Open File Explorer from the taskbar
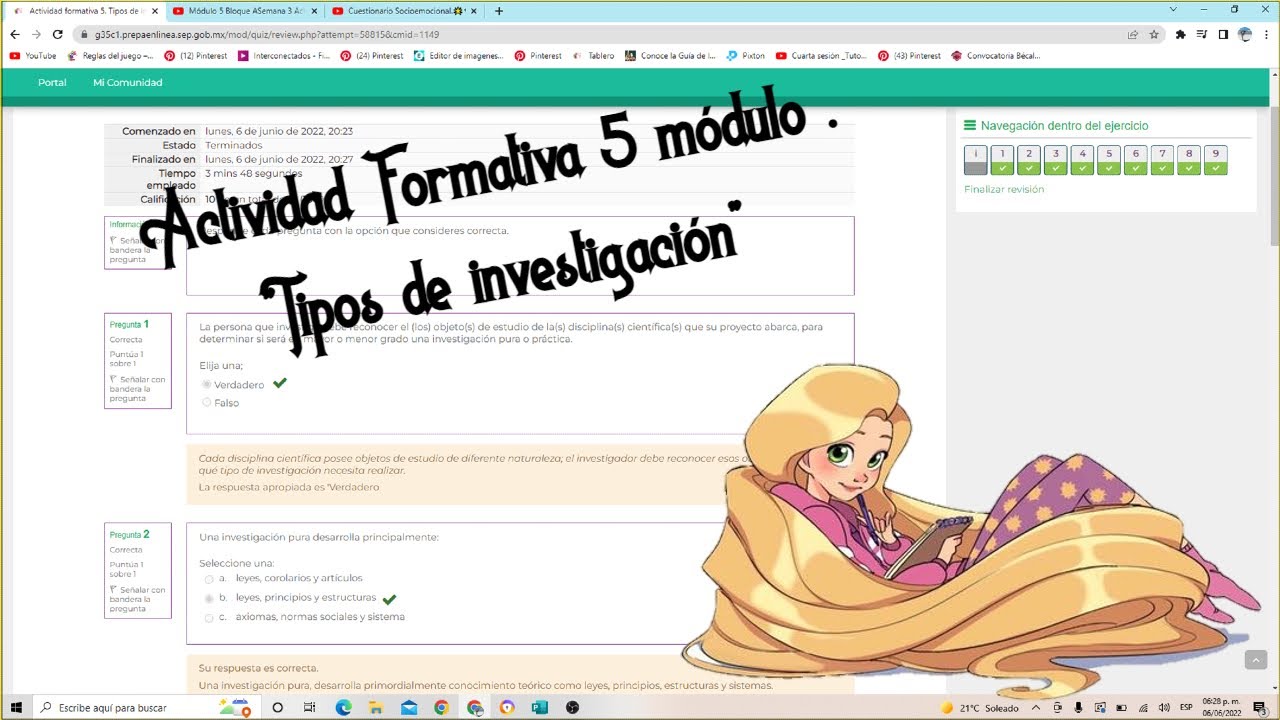The width and height of the screenshot is (1280, 720). (x=376, y=707)
